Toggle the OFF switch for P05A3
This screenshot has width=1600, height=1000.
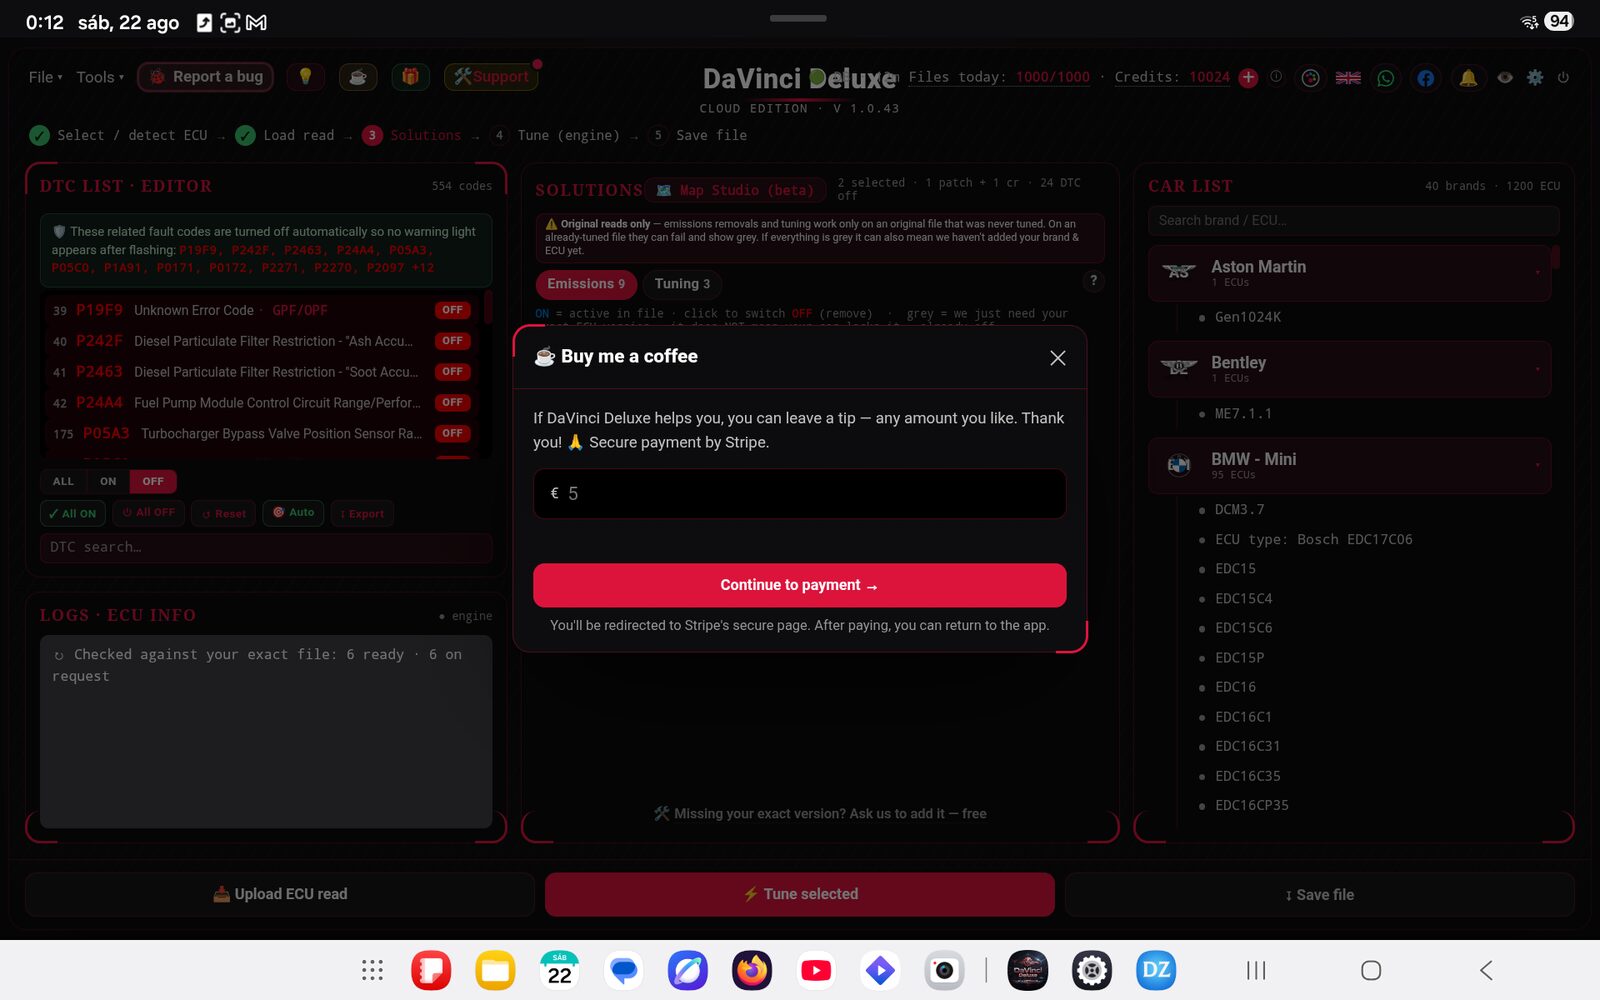point(453,434)
